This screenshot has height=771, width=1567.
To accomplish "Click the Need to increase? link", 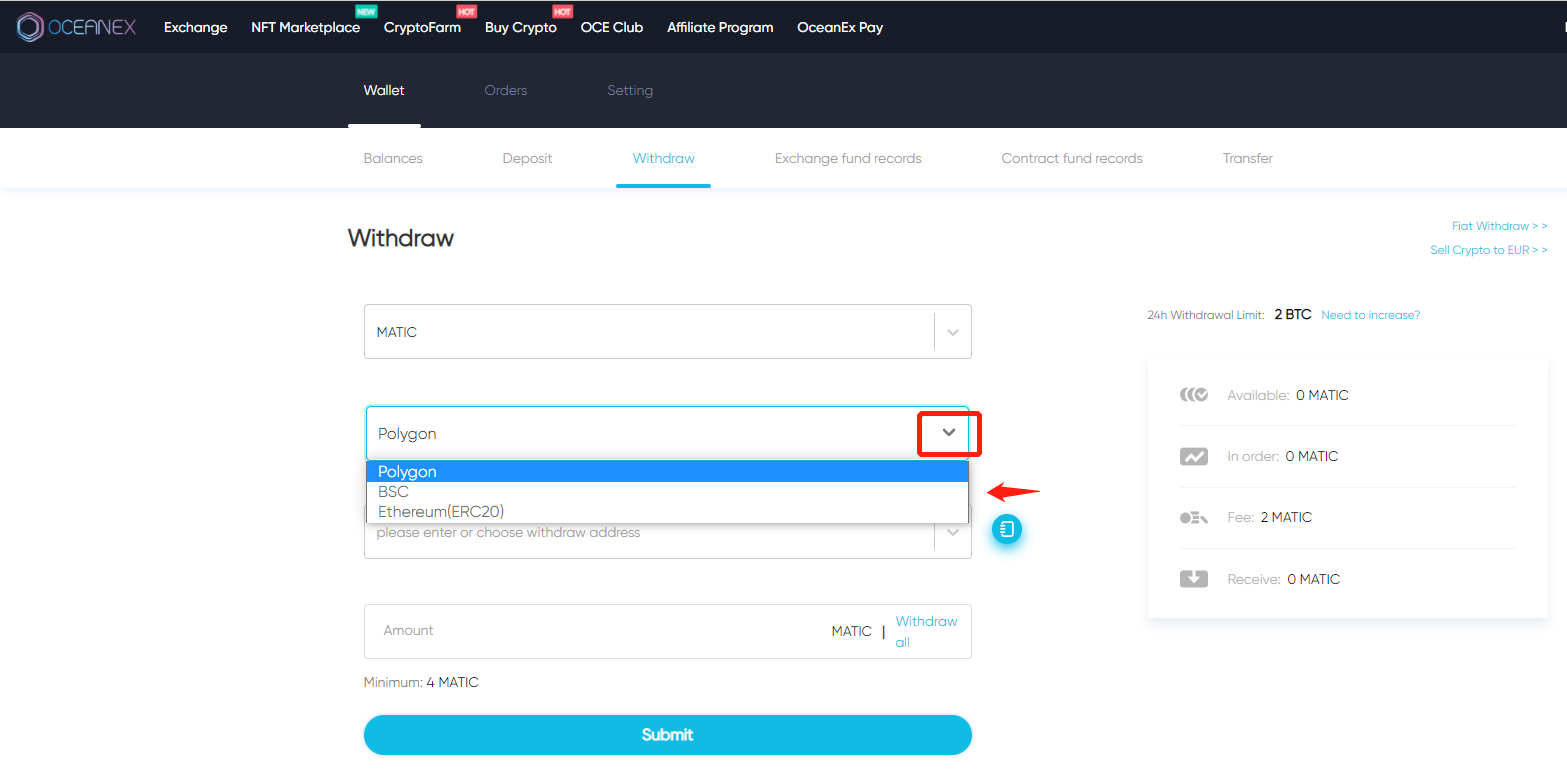I will click(1371, 315).
